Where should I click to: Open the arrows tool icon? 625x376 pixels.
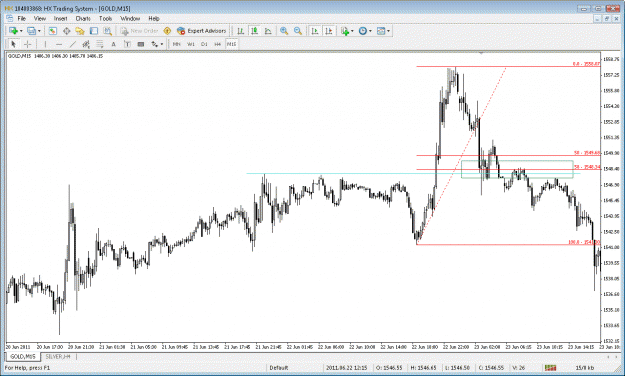pos(155,44)
